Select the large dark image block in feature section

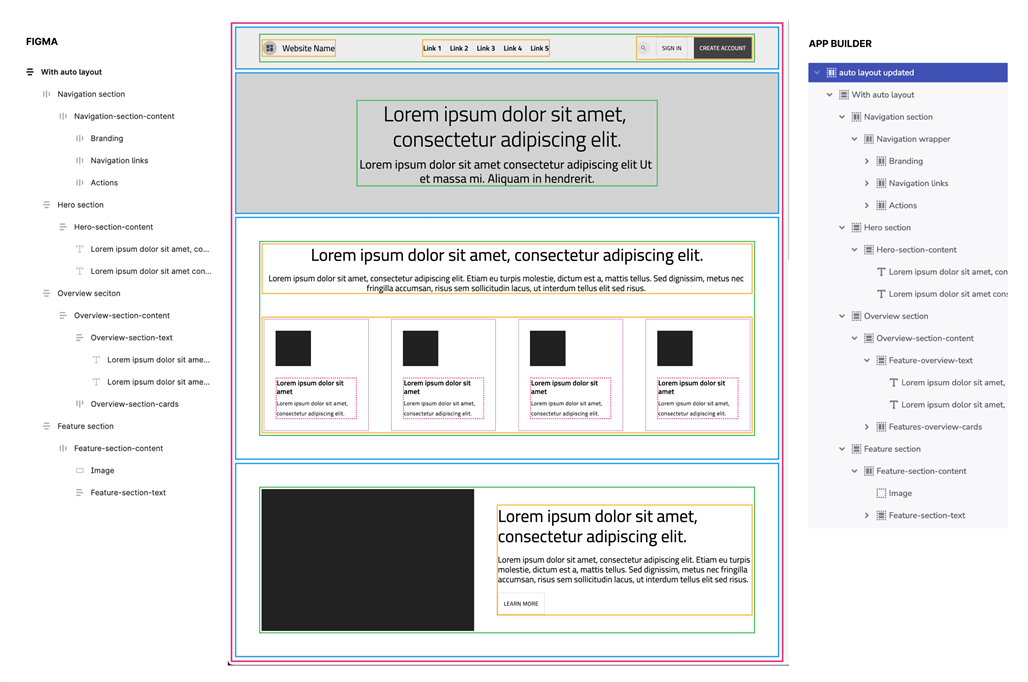tap(367, 560)
